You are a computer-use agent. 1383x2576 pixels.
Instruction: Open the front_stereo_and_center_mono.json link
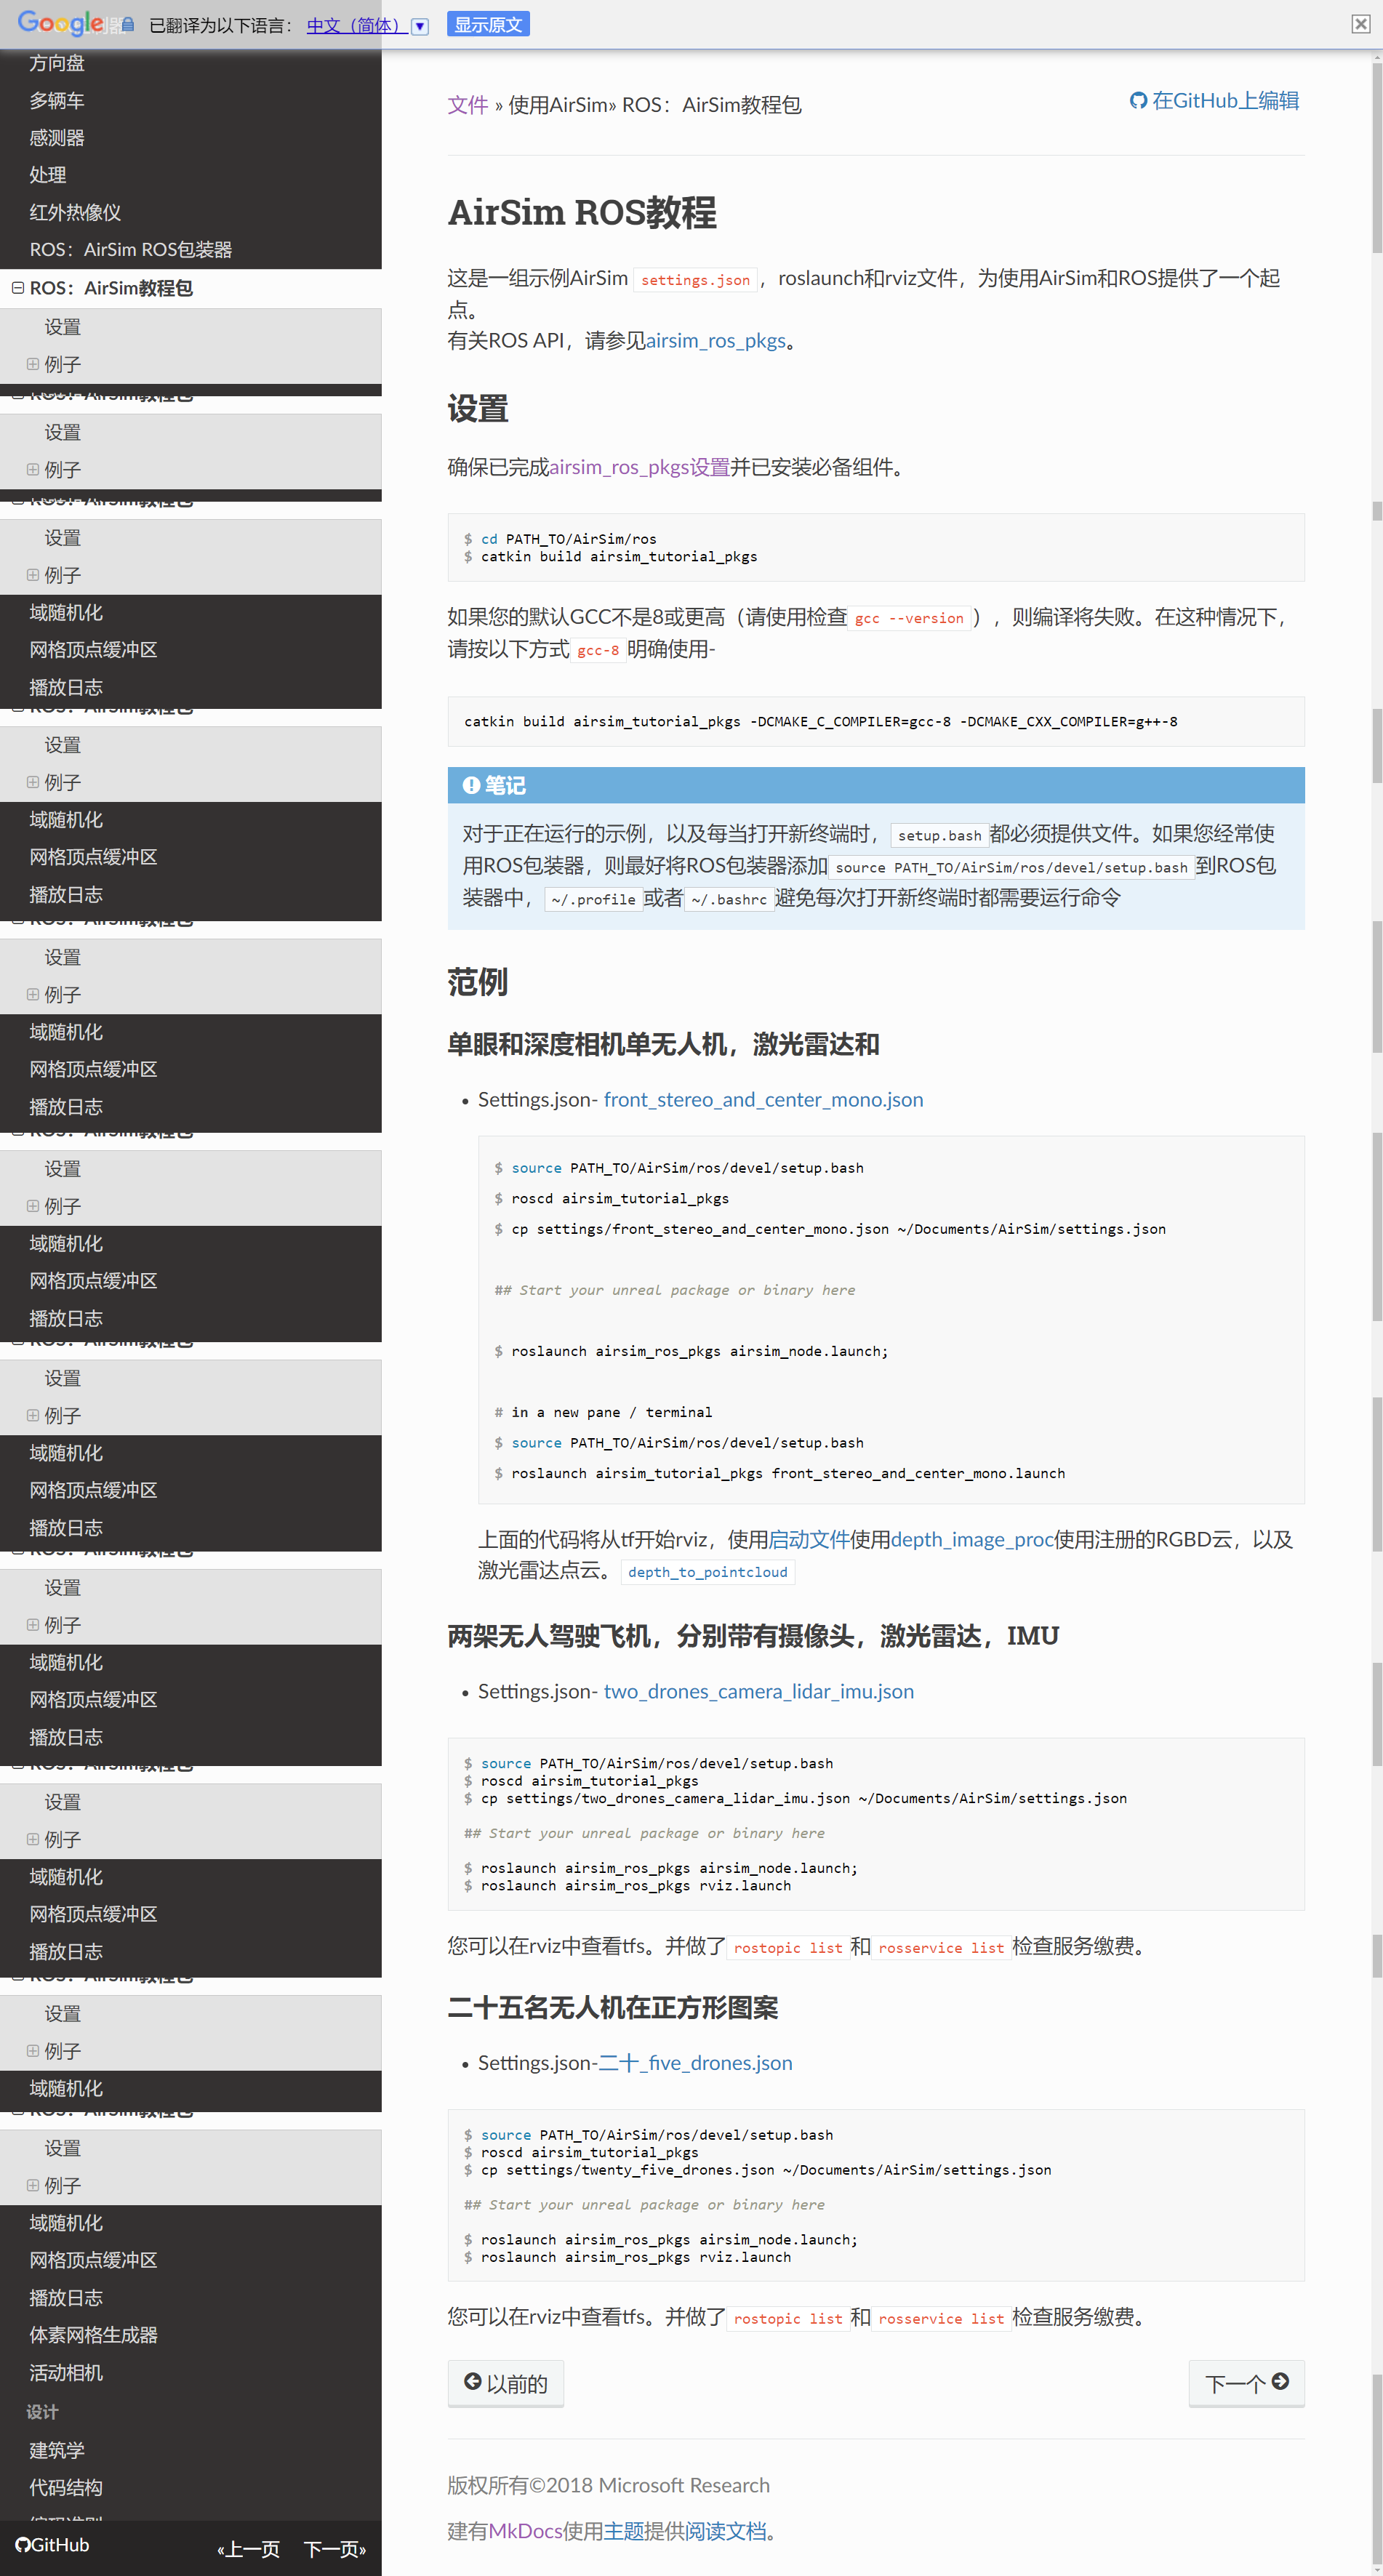click(763, 1100)
